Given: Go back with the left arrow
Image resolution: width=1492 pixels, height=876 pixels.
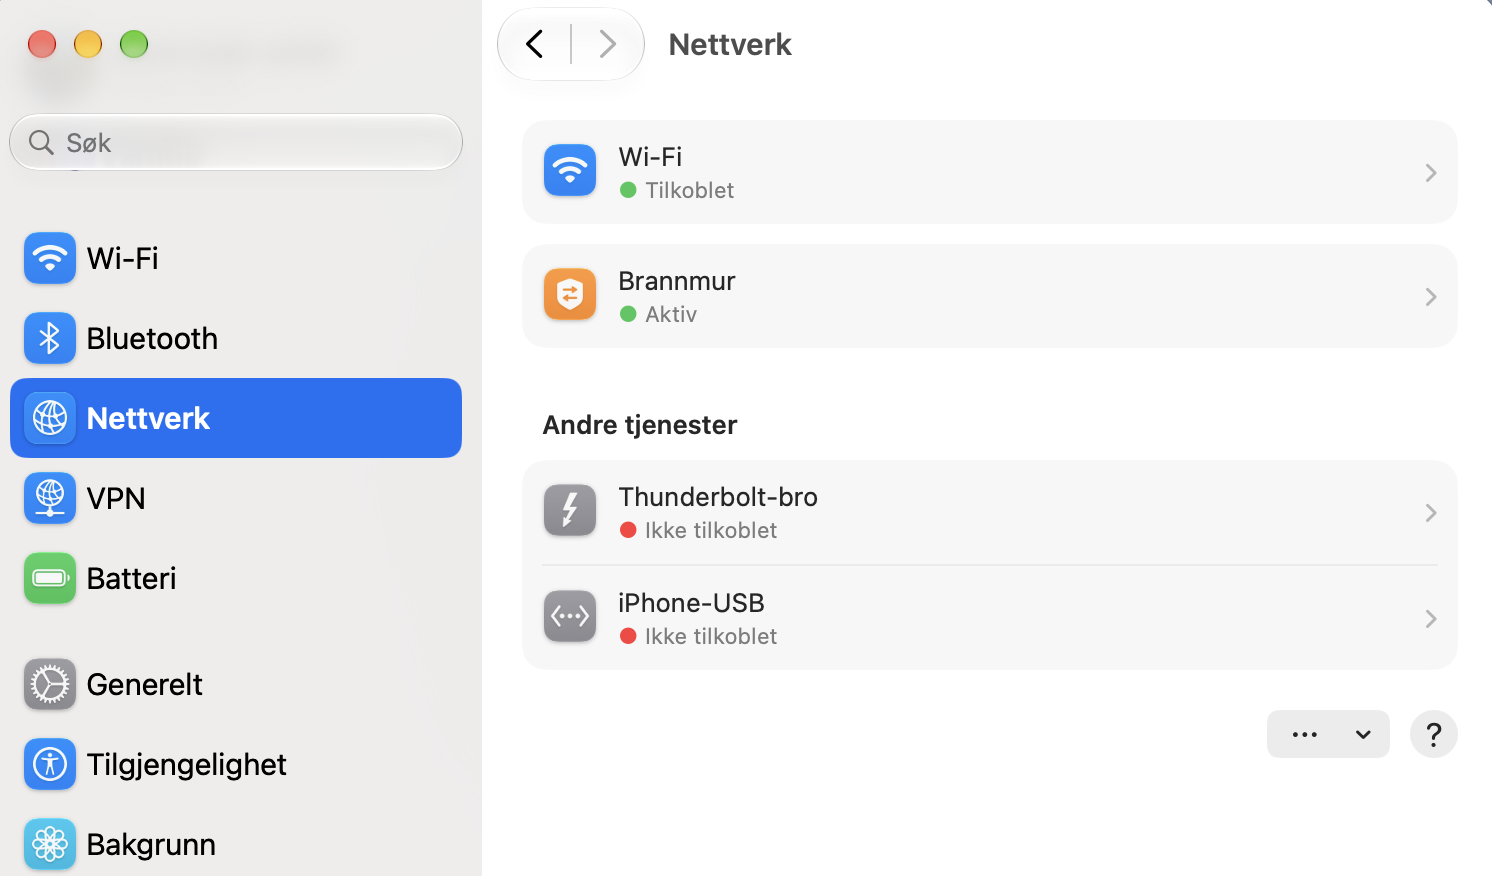Looking at the screenshot, I should click(x=535, y=44).
